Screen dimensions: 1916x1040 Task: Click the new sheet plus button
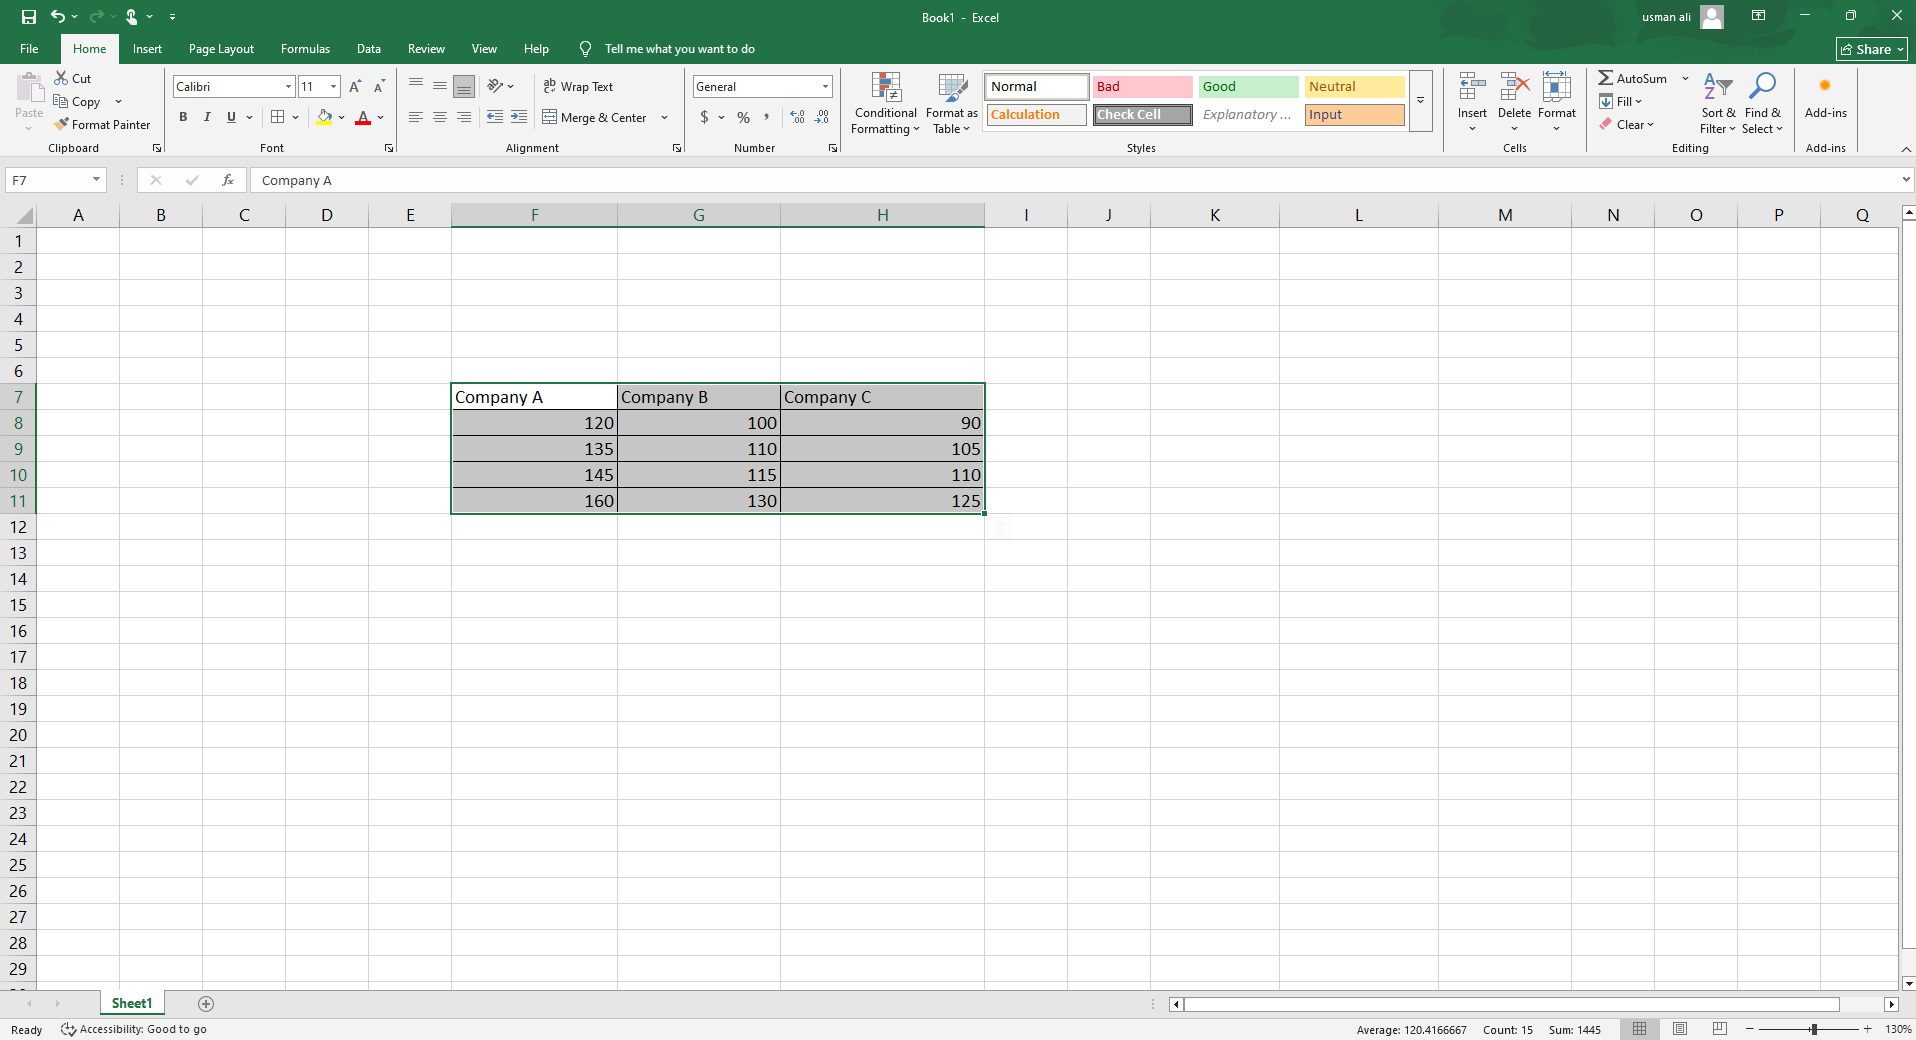pos(206,1004)
